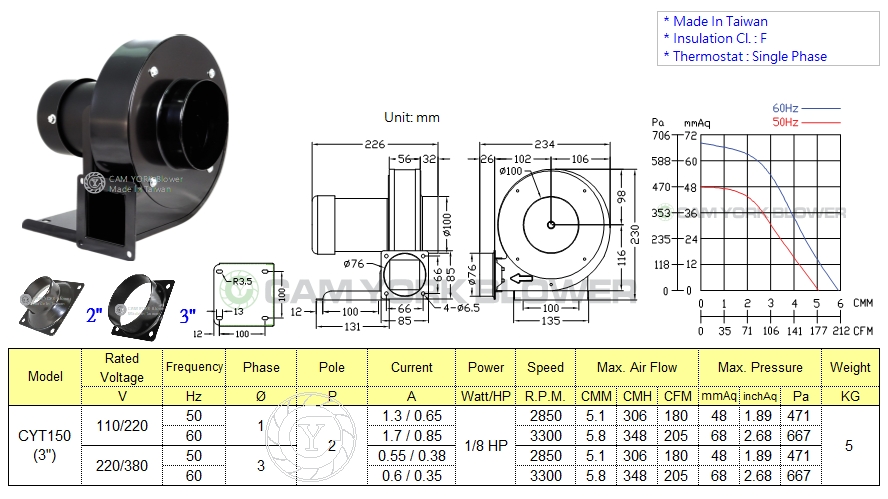The image size is (888, 499).
Task: Click the 'Weight' column header
Action: pyautogui.click(x=850, y=368)
